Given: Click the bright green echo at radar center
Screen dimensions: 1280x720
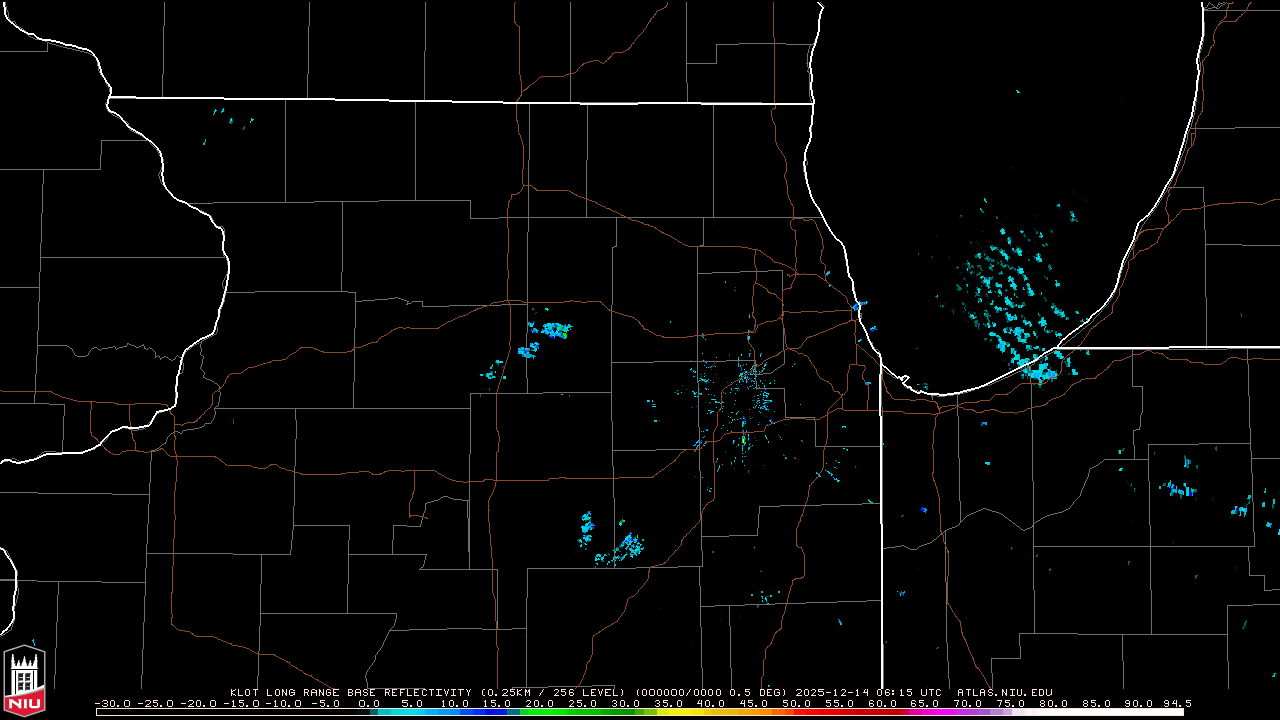Looking at the screenshot, I should [x=744, y=438].
